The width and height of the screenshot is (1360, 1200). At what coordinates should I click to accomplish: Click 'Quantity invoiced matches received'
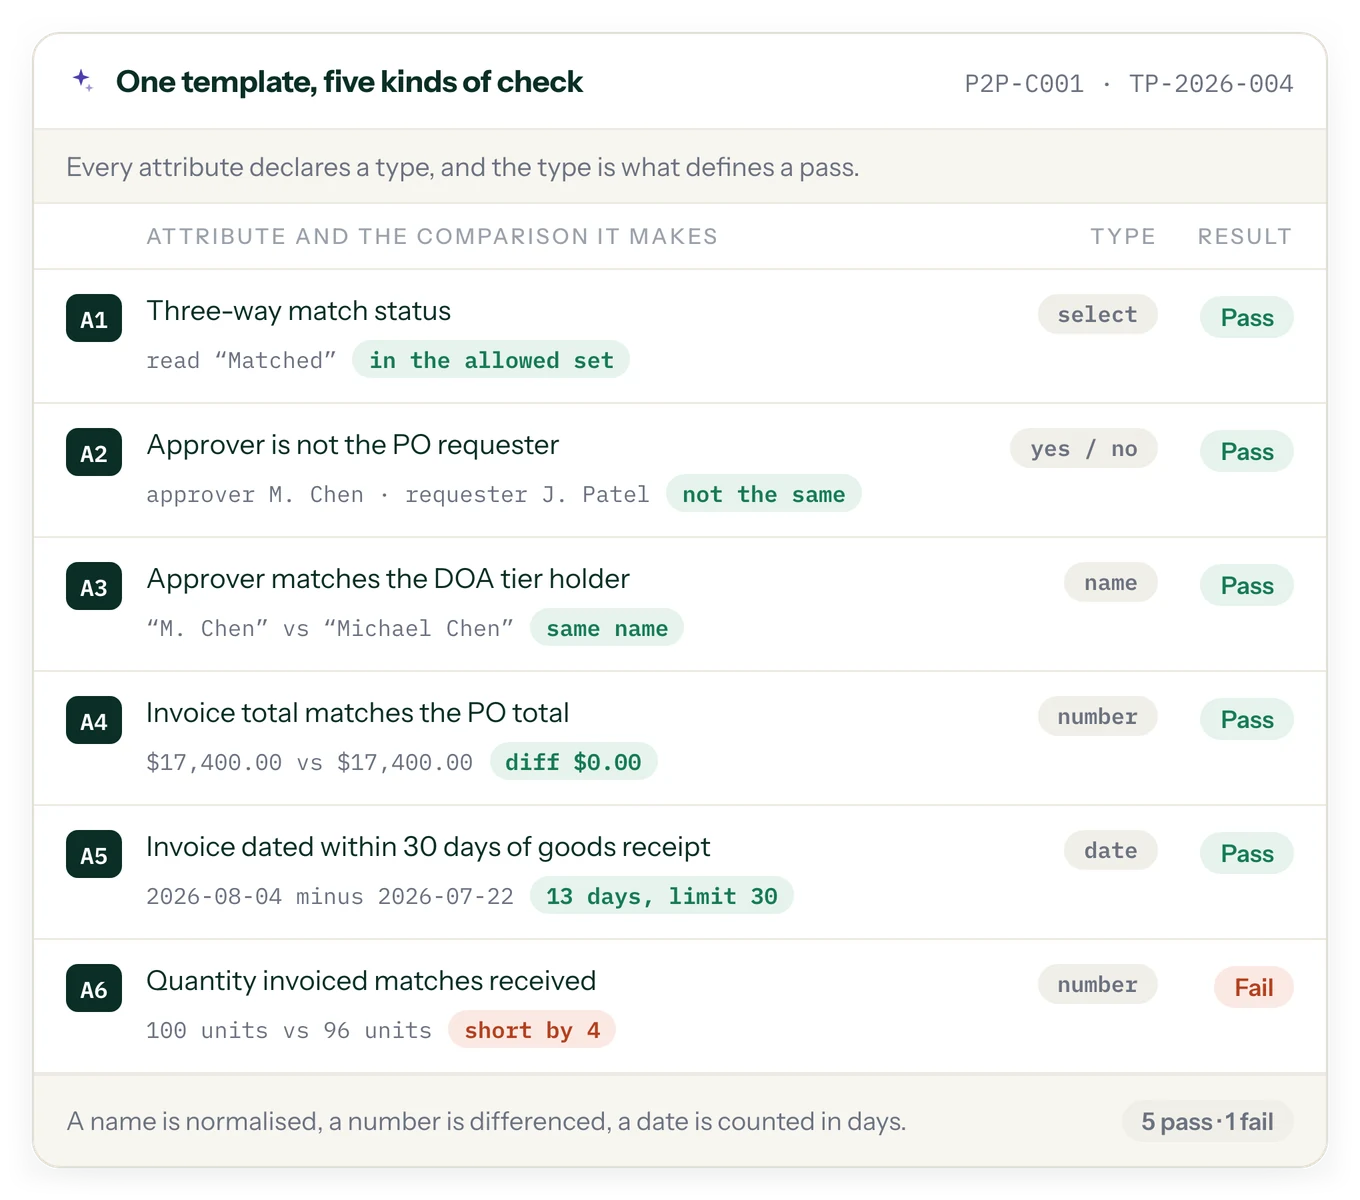371,981
